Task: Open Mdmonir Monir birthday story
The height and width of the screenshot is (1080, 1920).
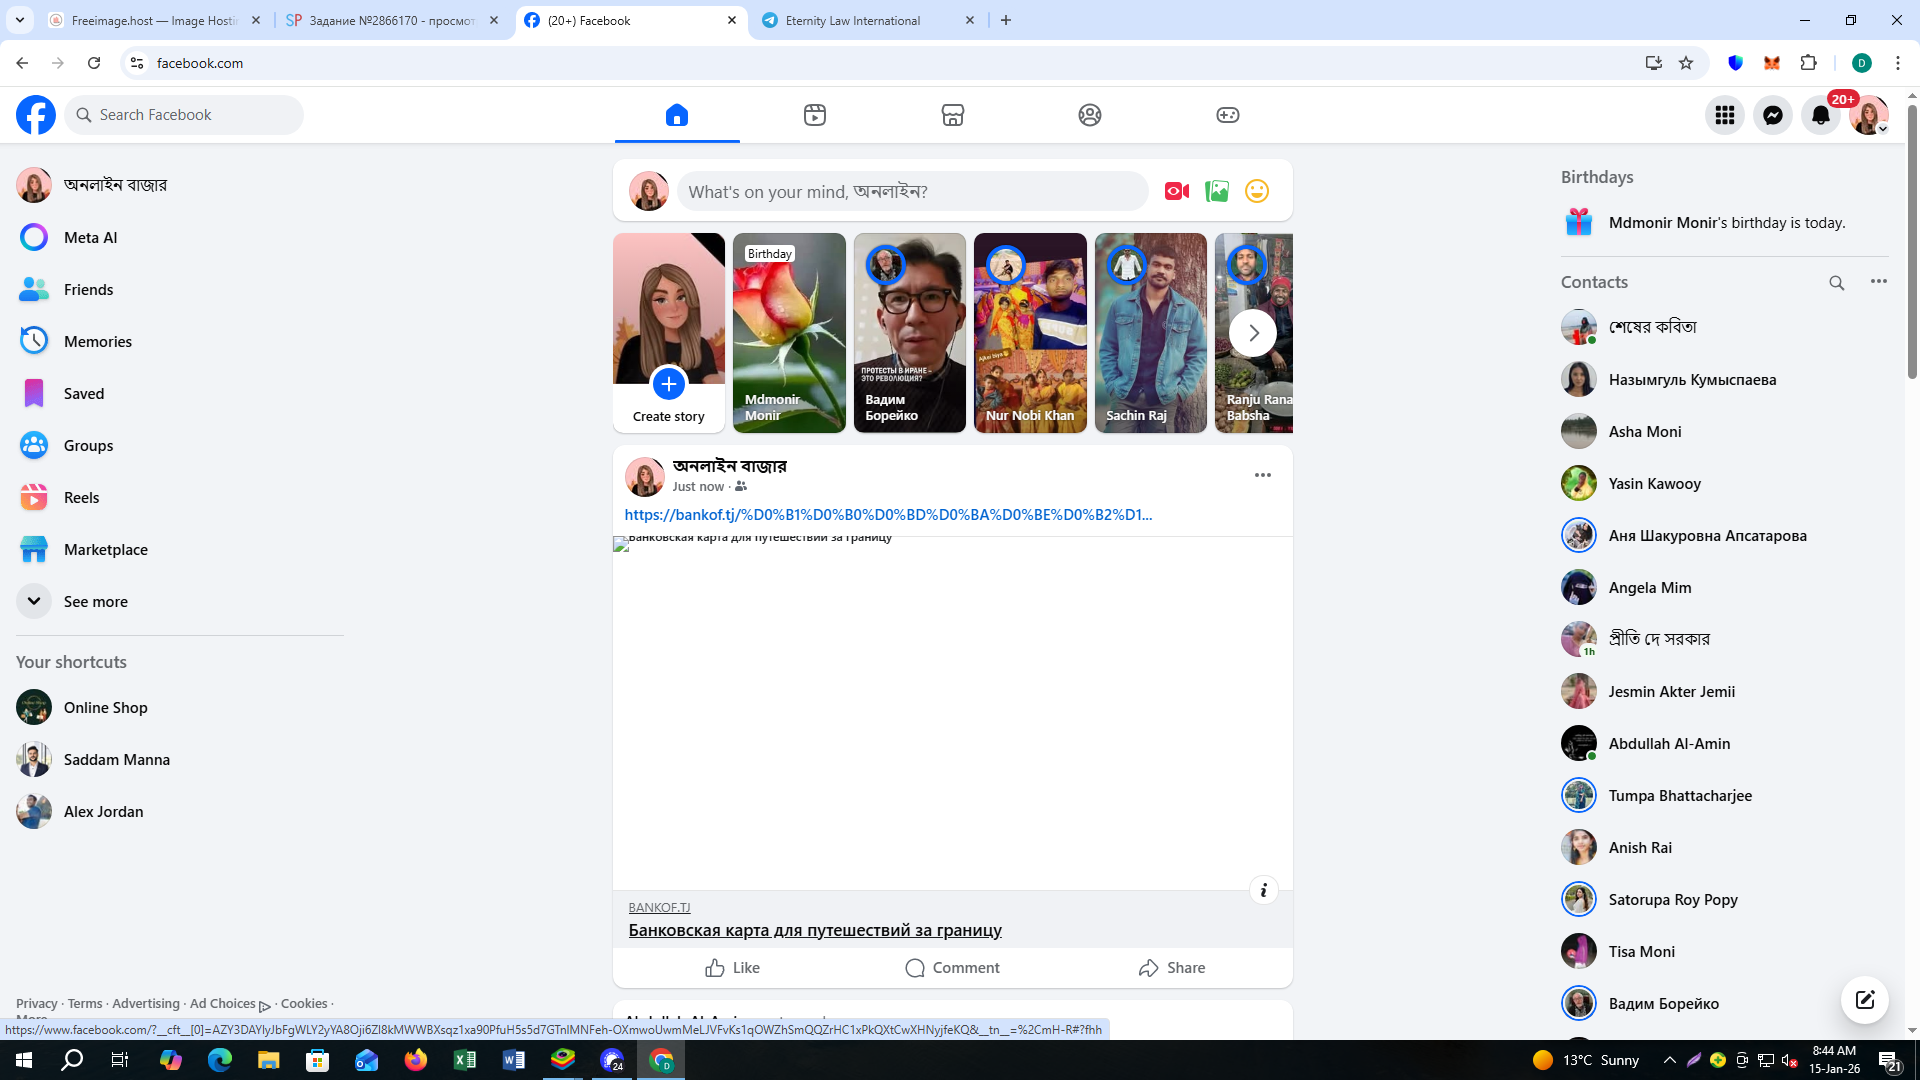Action: pos(788,333)
